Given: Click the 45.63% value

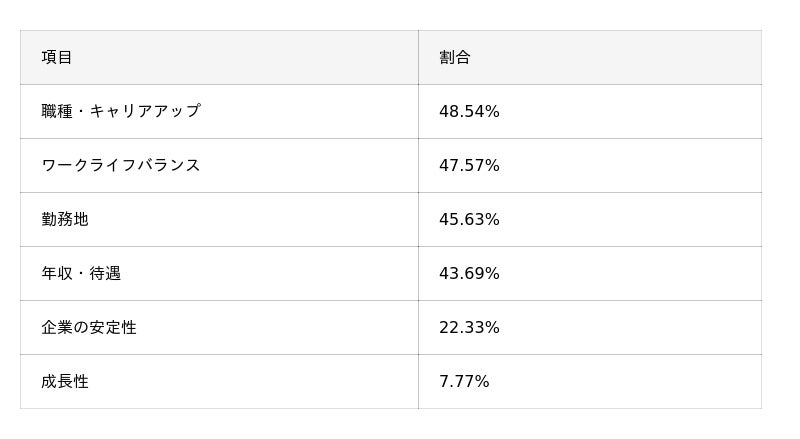Looking at the screenshot, I should tap(469, 219).
